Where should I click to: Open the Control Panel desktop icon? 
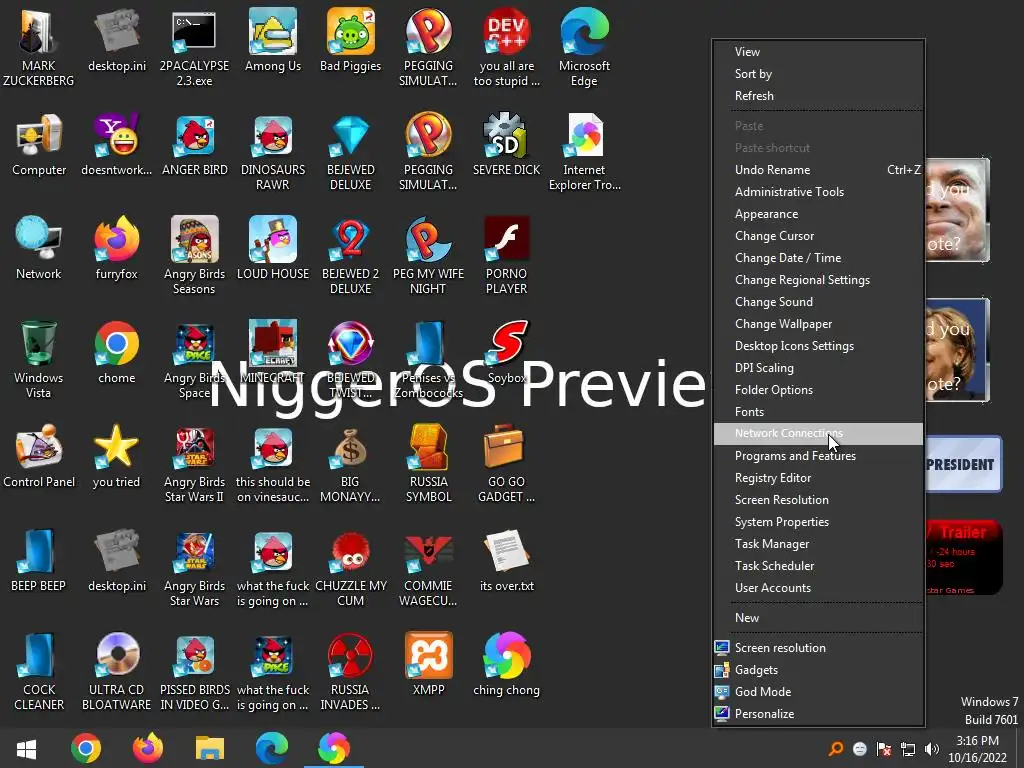click(39, 456)
